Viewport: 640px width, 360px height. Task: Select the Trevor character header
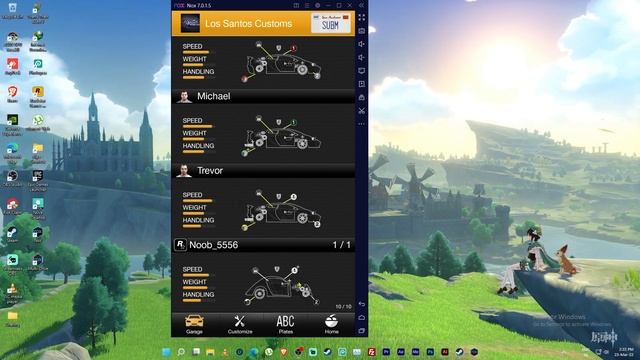click(x=263, y=171)
